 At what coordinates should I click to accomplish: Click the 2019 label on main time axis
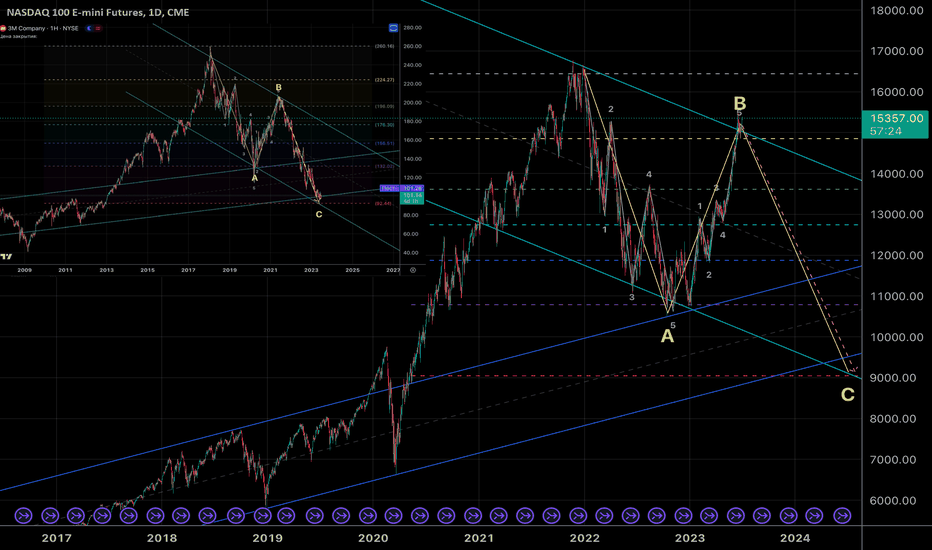[267, 538]
